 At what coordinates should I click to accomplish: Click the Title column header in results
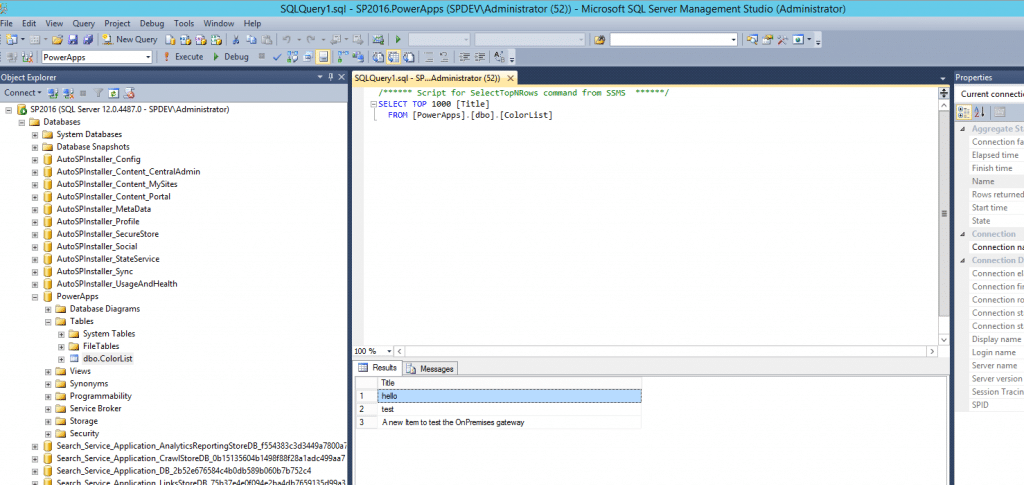(509, 383)
